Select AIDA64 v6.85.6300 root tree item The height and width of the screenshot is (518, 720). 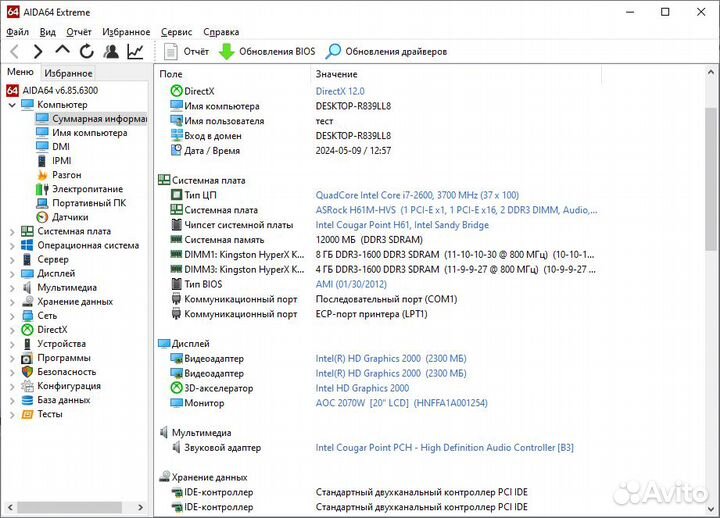(52, 90)
